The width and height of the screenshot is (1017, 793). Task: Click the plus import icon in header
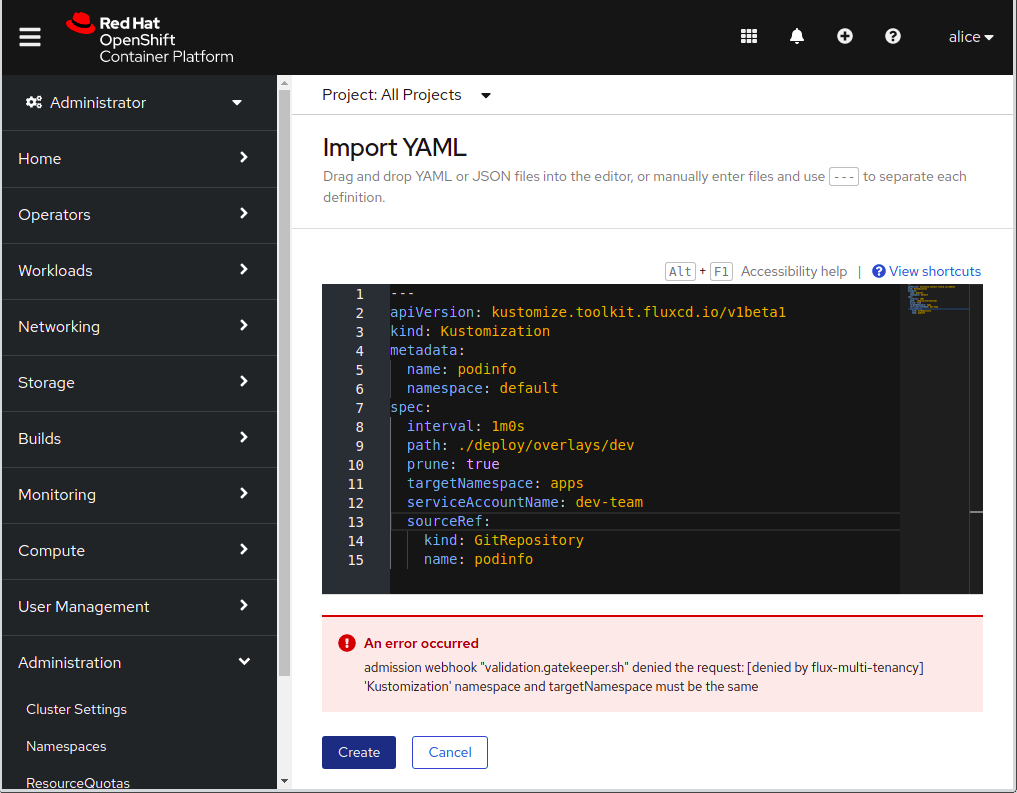tap(844, 36)
